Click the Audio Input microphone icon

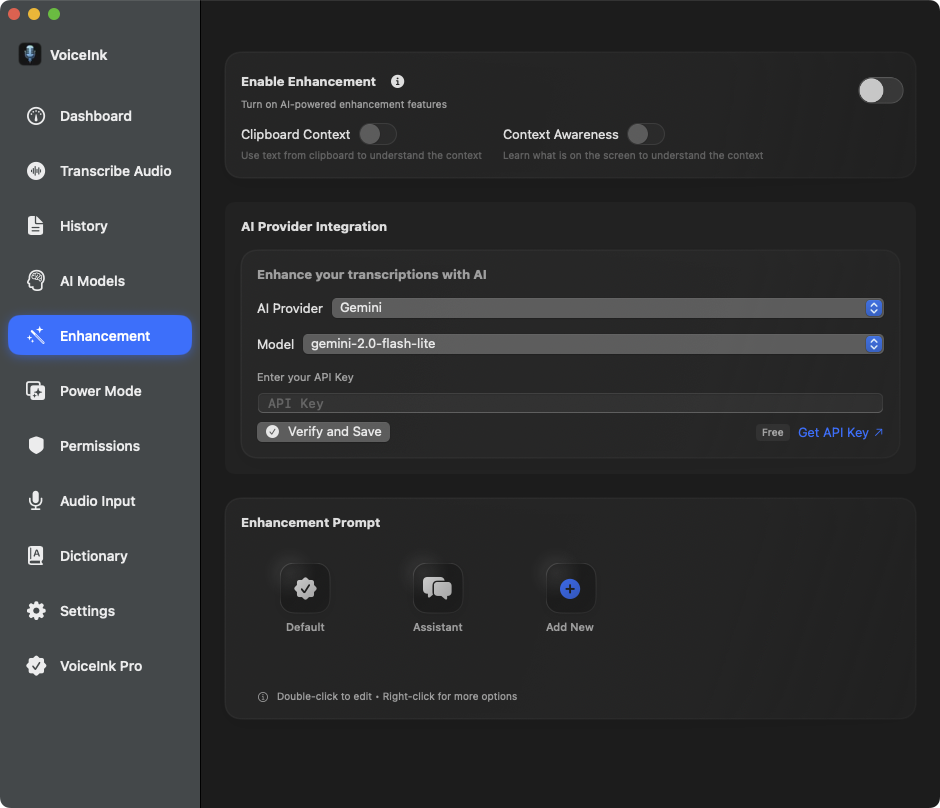[x=36, y=501]
